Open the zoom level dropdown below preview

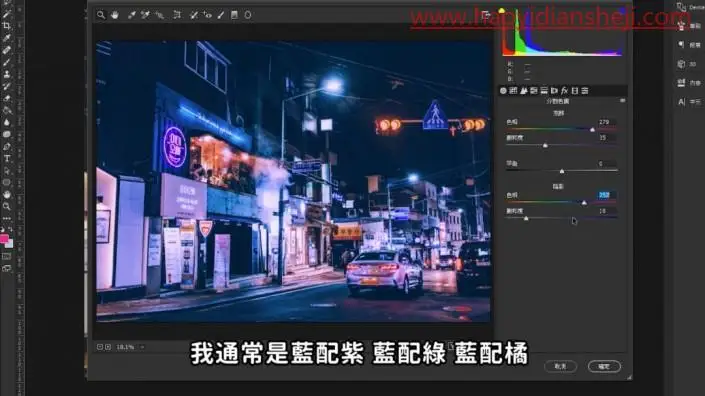coord(142,347)
